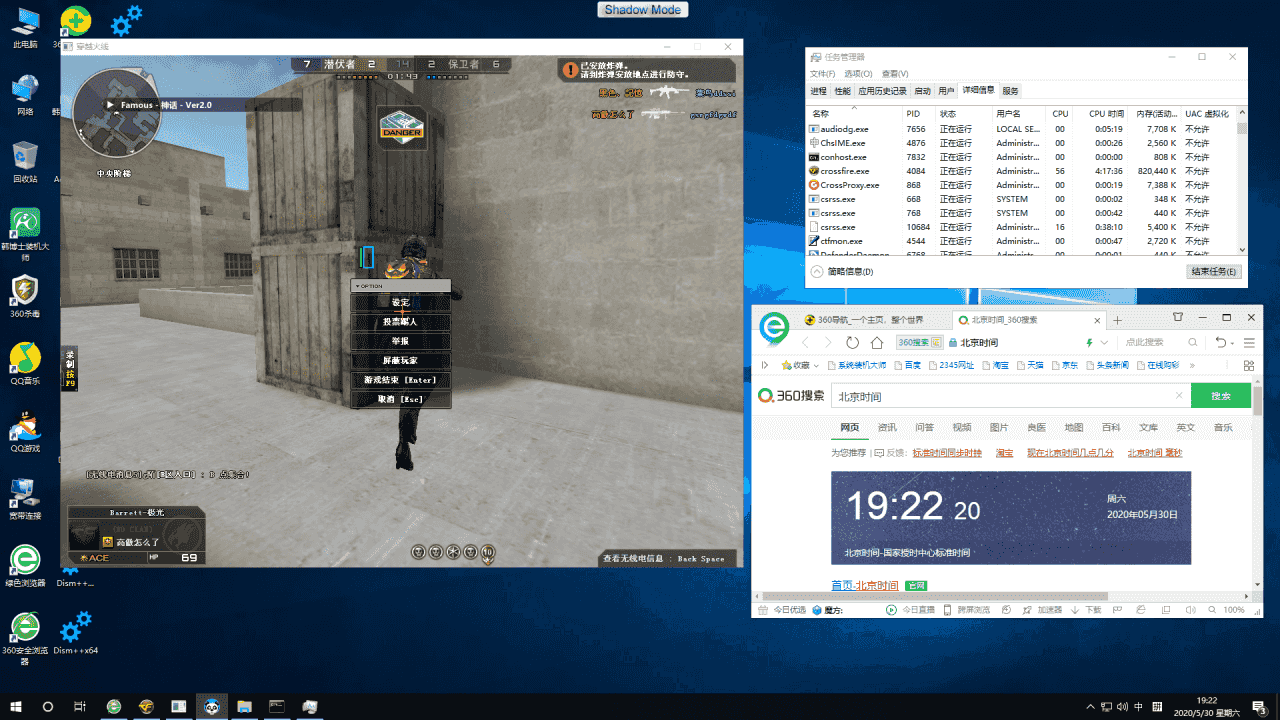
Task: Open the notification center in system tray
Action: coord(1258,707)
